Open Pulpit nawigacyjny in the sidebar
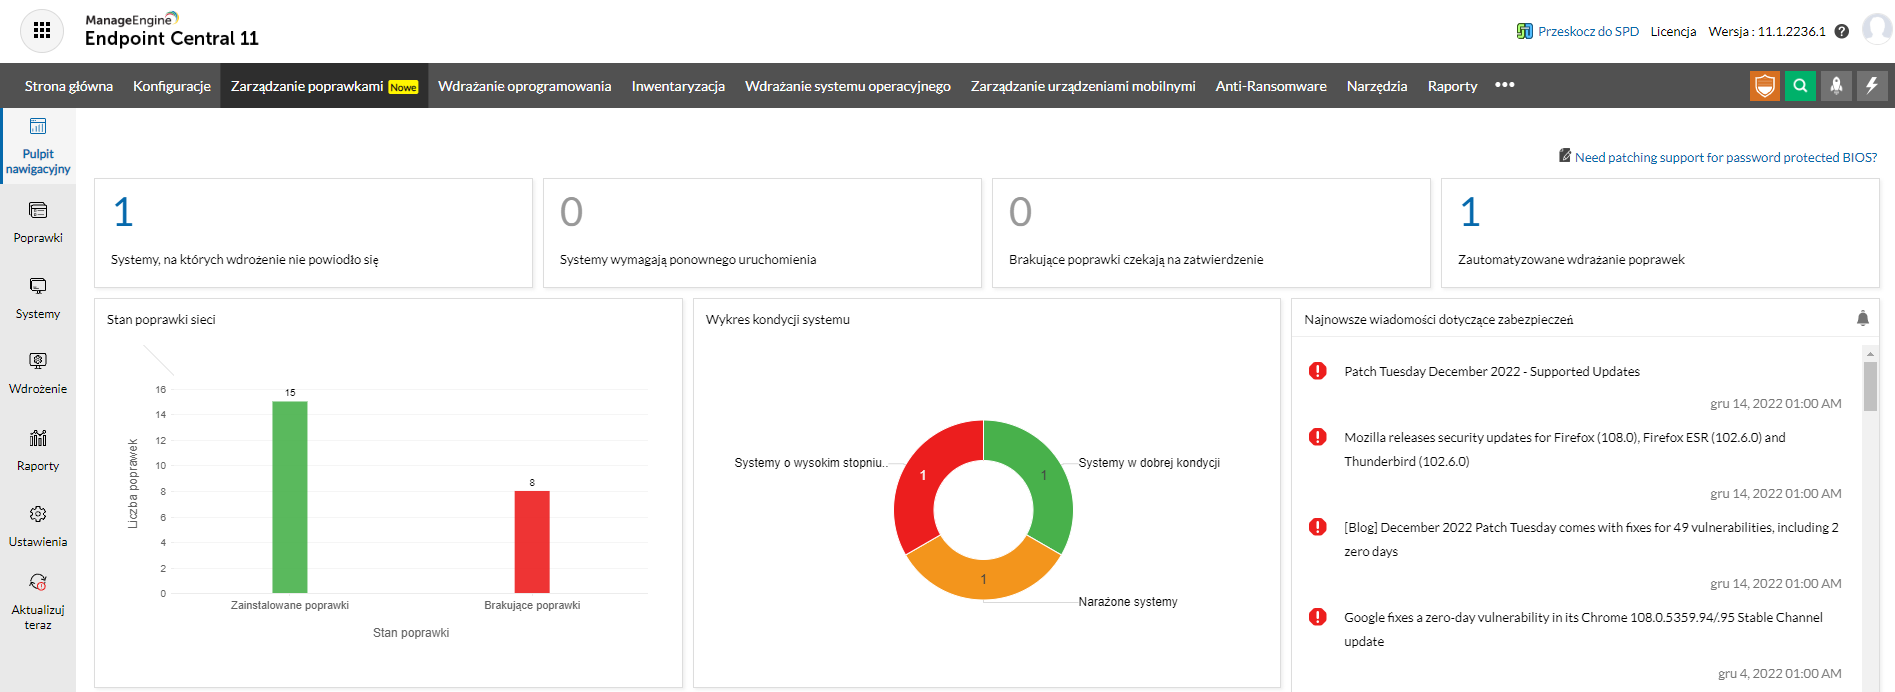 tap(38, 146)
